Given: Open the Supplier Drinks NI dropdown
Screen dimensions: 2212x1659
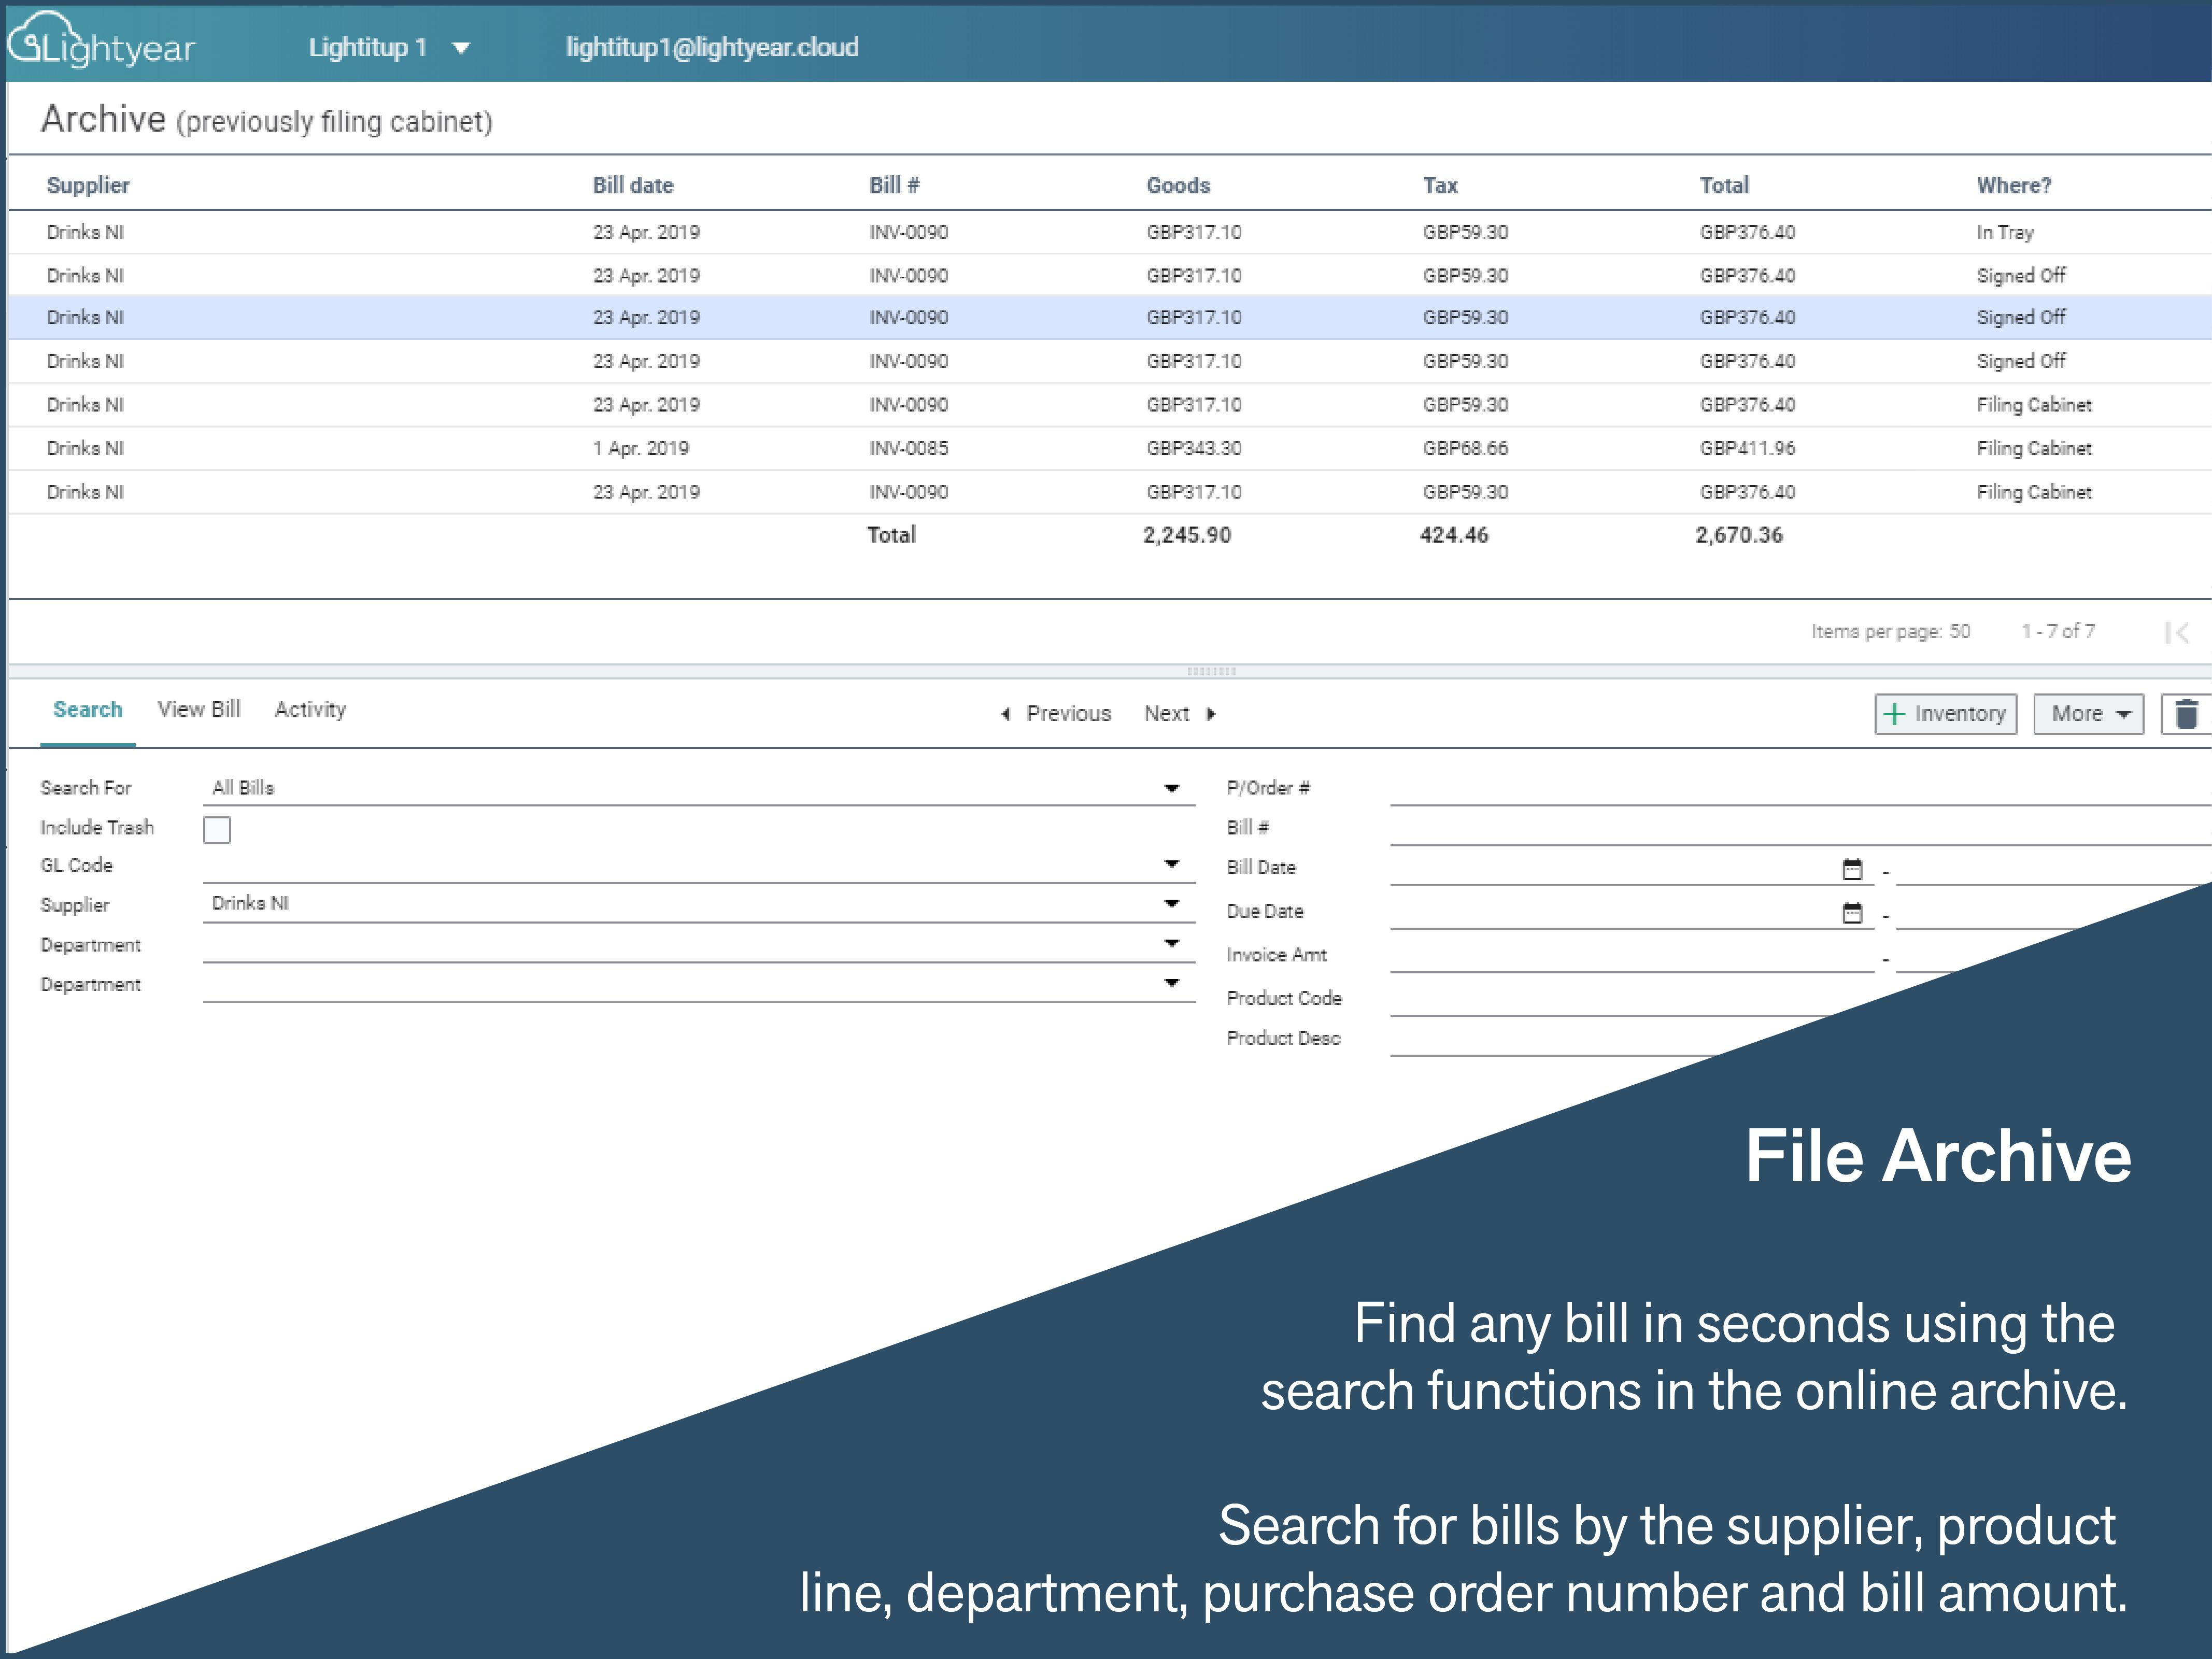Looking at the screenshot, I should tap(1172, 904).
